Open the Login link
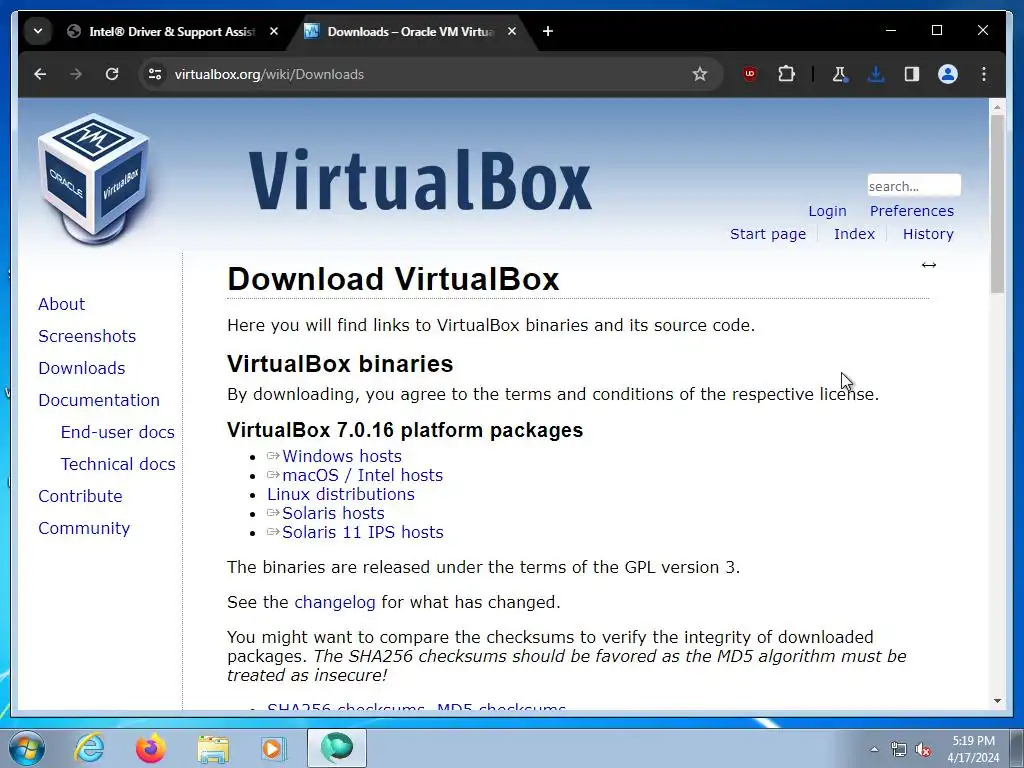The height and width of the screenshot is (768, 1024). [827, 211]
